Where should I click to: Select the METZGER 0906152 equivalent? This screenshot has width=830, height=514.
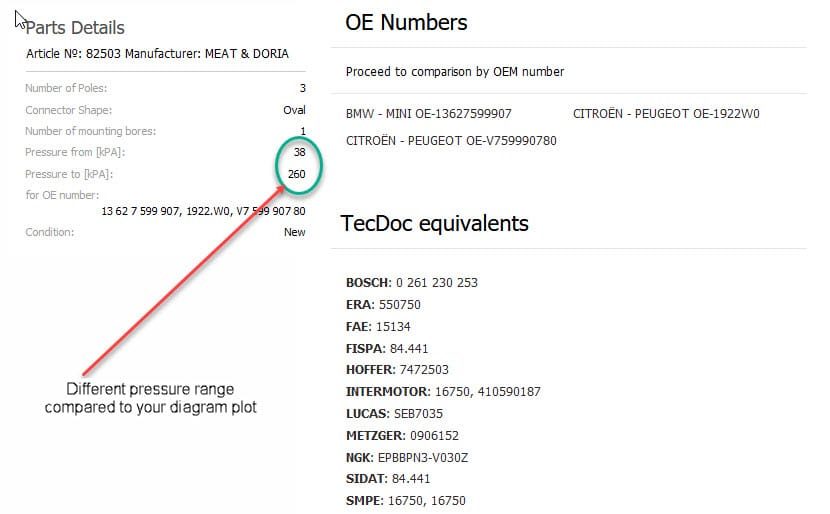(x=402, y=436)
